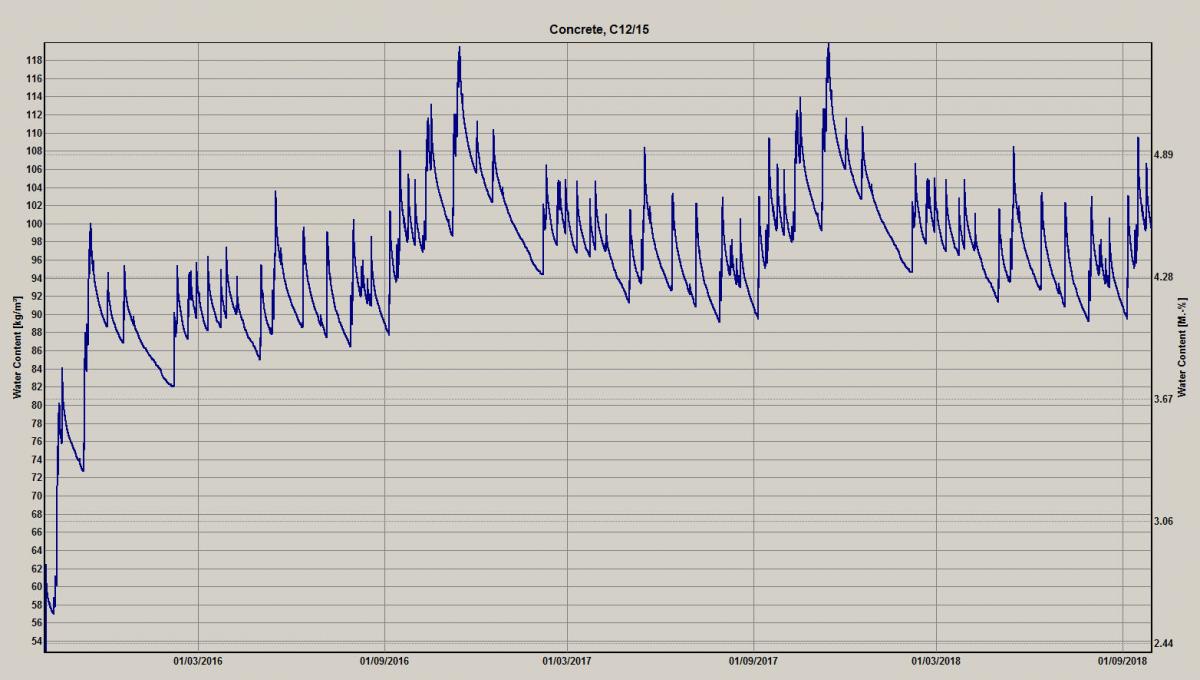This screenshot has width=1200, height=680.
Task: Pick the left axis value 82
Action: pyautogui.click(x=36, y=387)
